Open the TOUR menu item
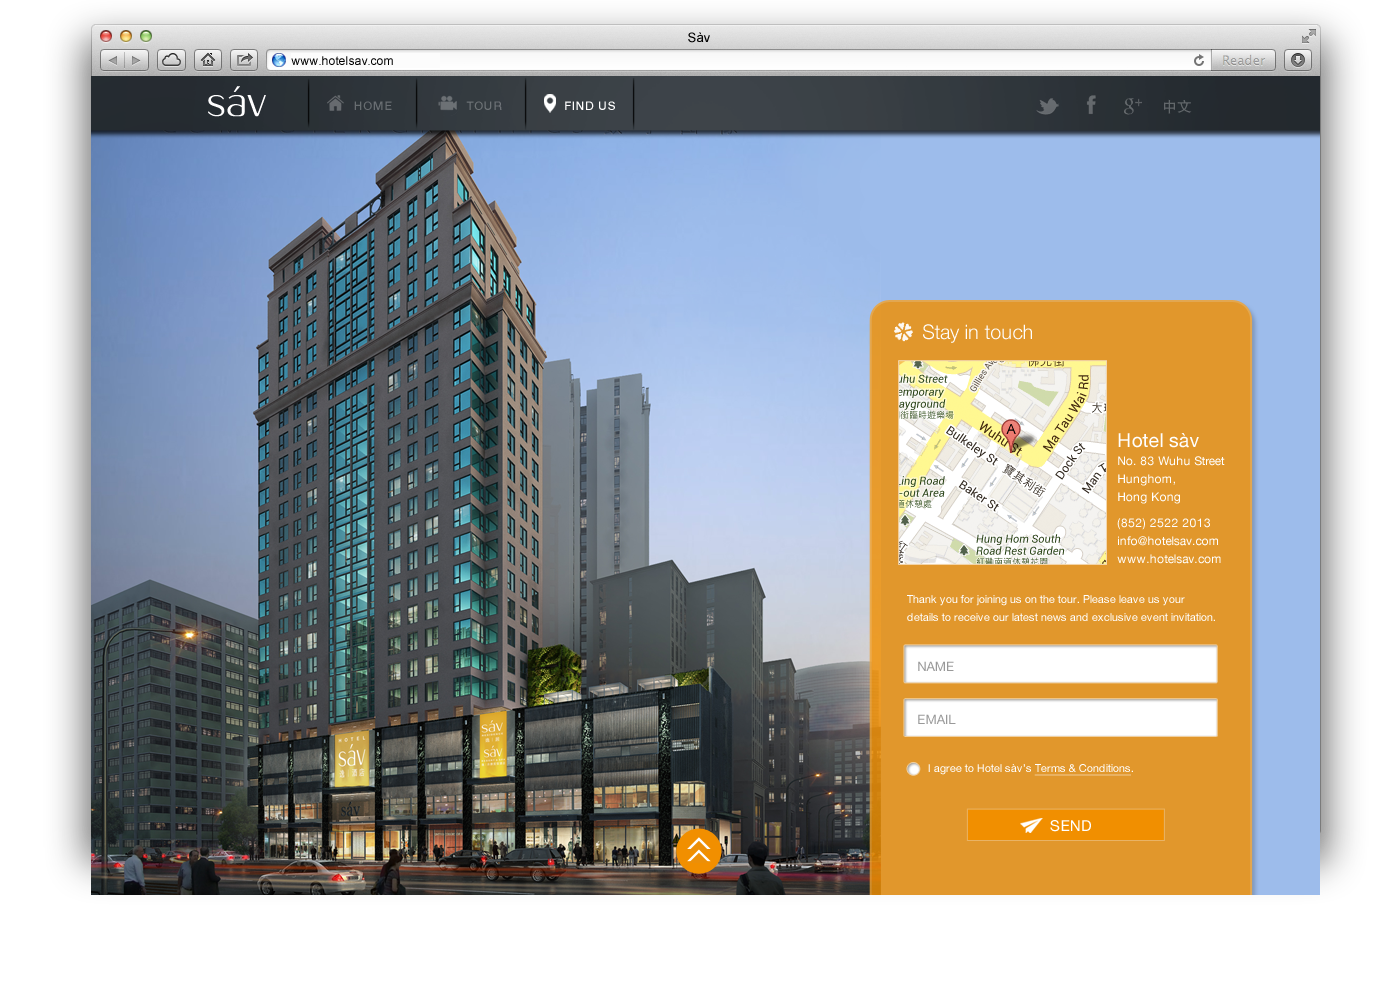Screen dimensions: 1400x1000 (x=471, y=105)
